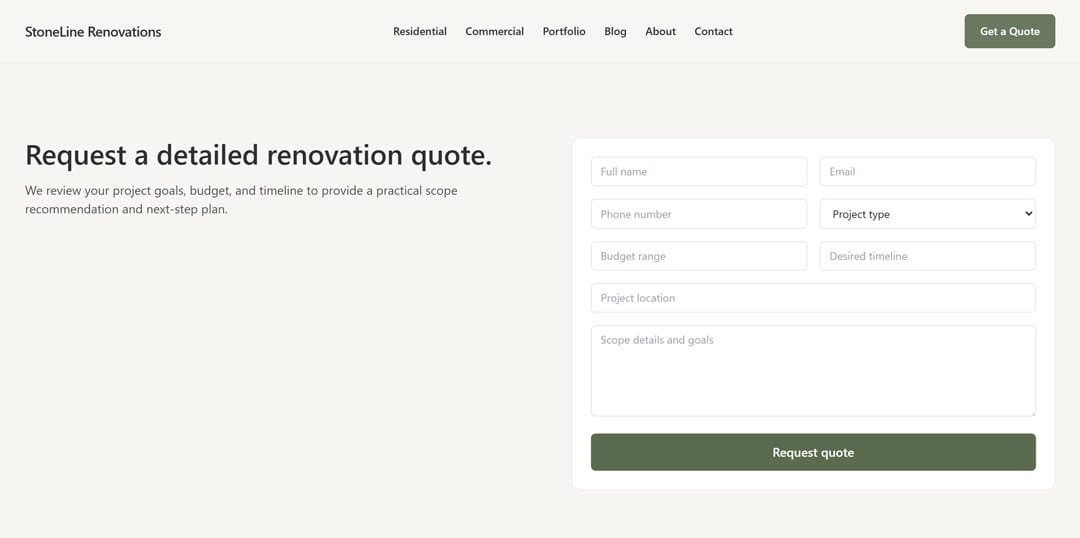
Task: Submit with the Request quote button
Action: pos(813,452)
